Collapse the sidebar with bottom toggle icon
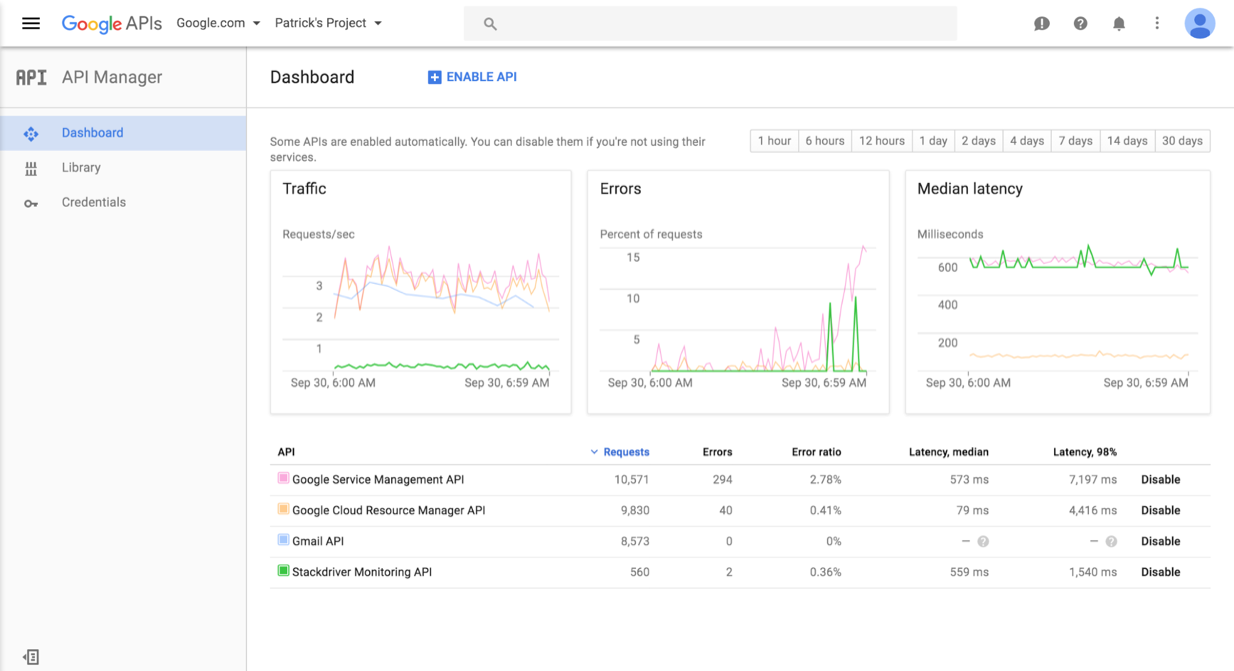The height and width of the screenshot is (671, 1234). [x=31, y=657]
